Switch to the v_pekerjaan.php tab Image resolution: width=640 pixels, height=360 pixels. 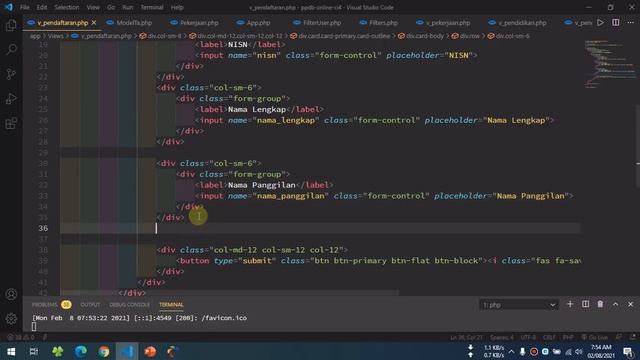[447, 23]
